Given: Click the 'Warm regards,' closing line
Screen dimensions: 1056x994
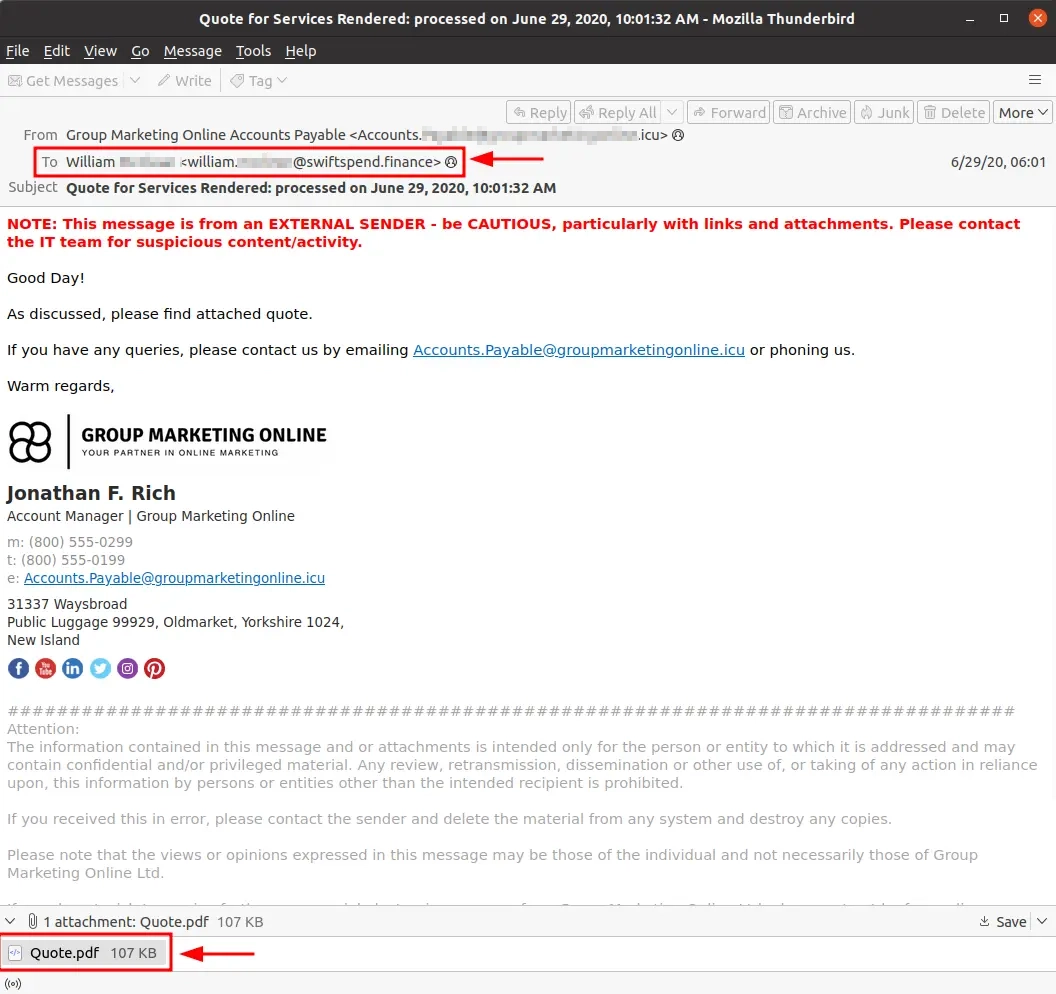Looking at the screenshot, I should click(61, 386).
